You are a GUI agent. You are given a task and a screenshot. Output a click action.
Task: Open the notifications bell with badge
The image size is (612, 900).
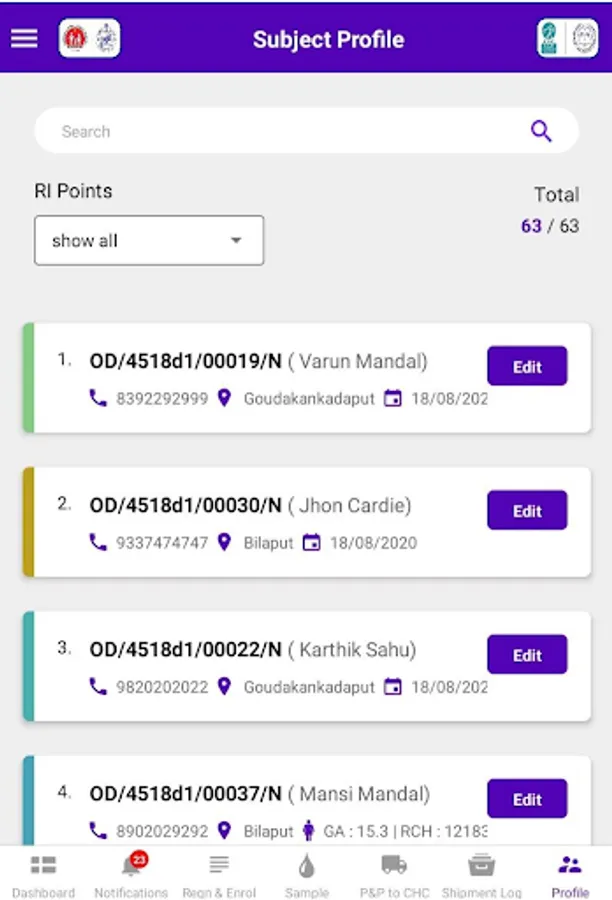click(130, 866)
